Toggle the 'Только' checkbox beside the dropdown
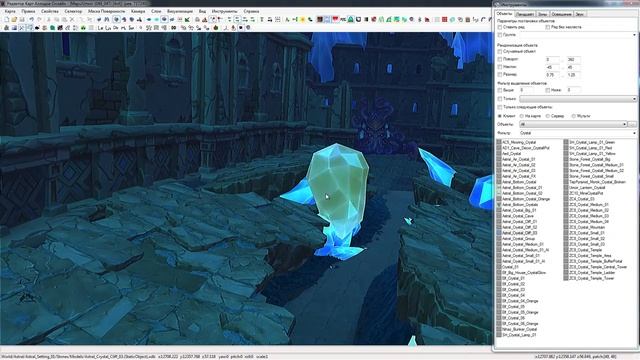 pyautogui.click(x=500, y=99)
